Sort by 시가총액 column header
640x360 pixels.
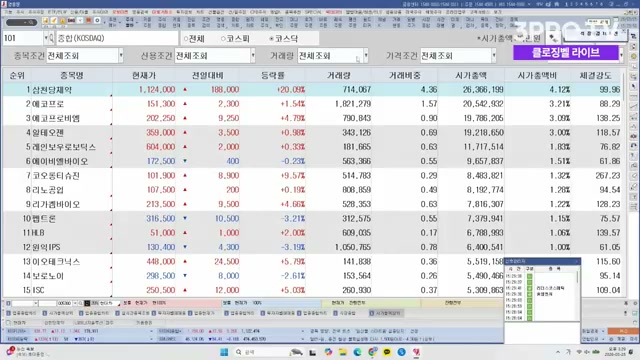[x=471, y=76]
